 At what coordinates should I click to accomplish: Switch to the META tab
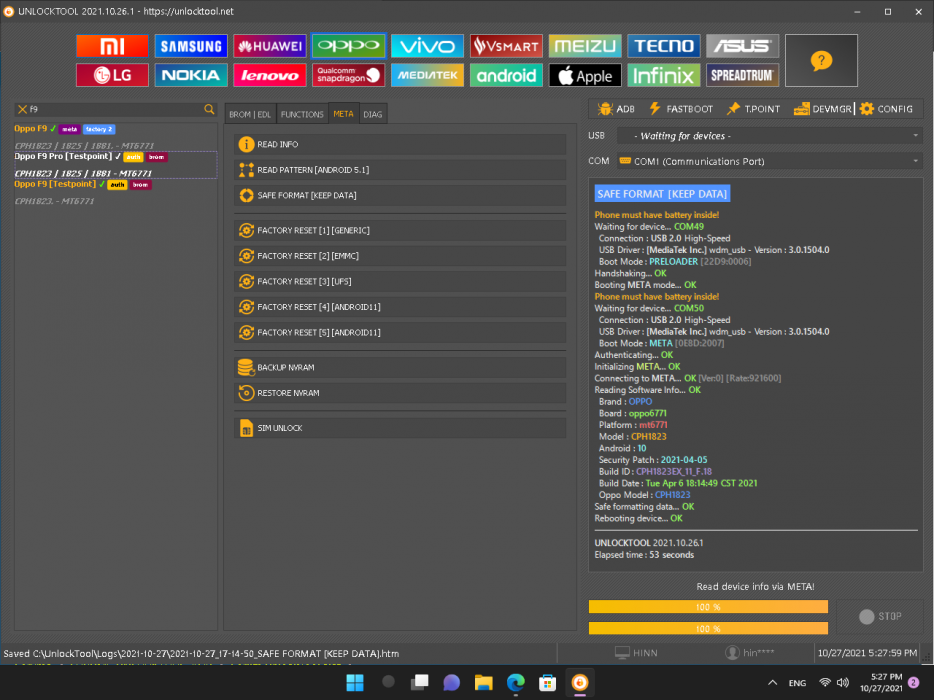[x=343, y=114]
